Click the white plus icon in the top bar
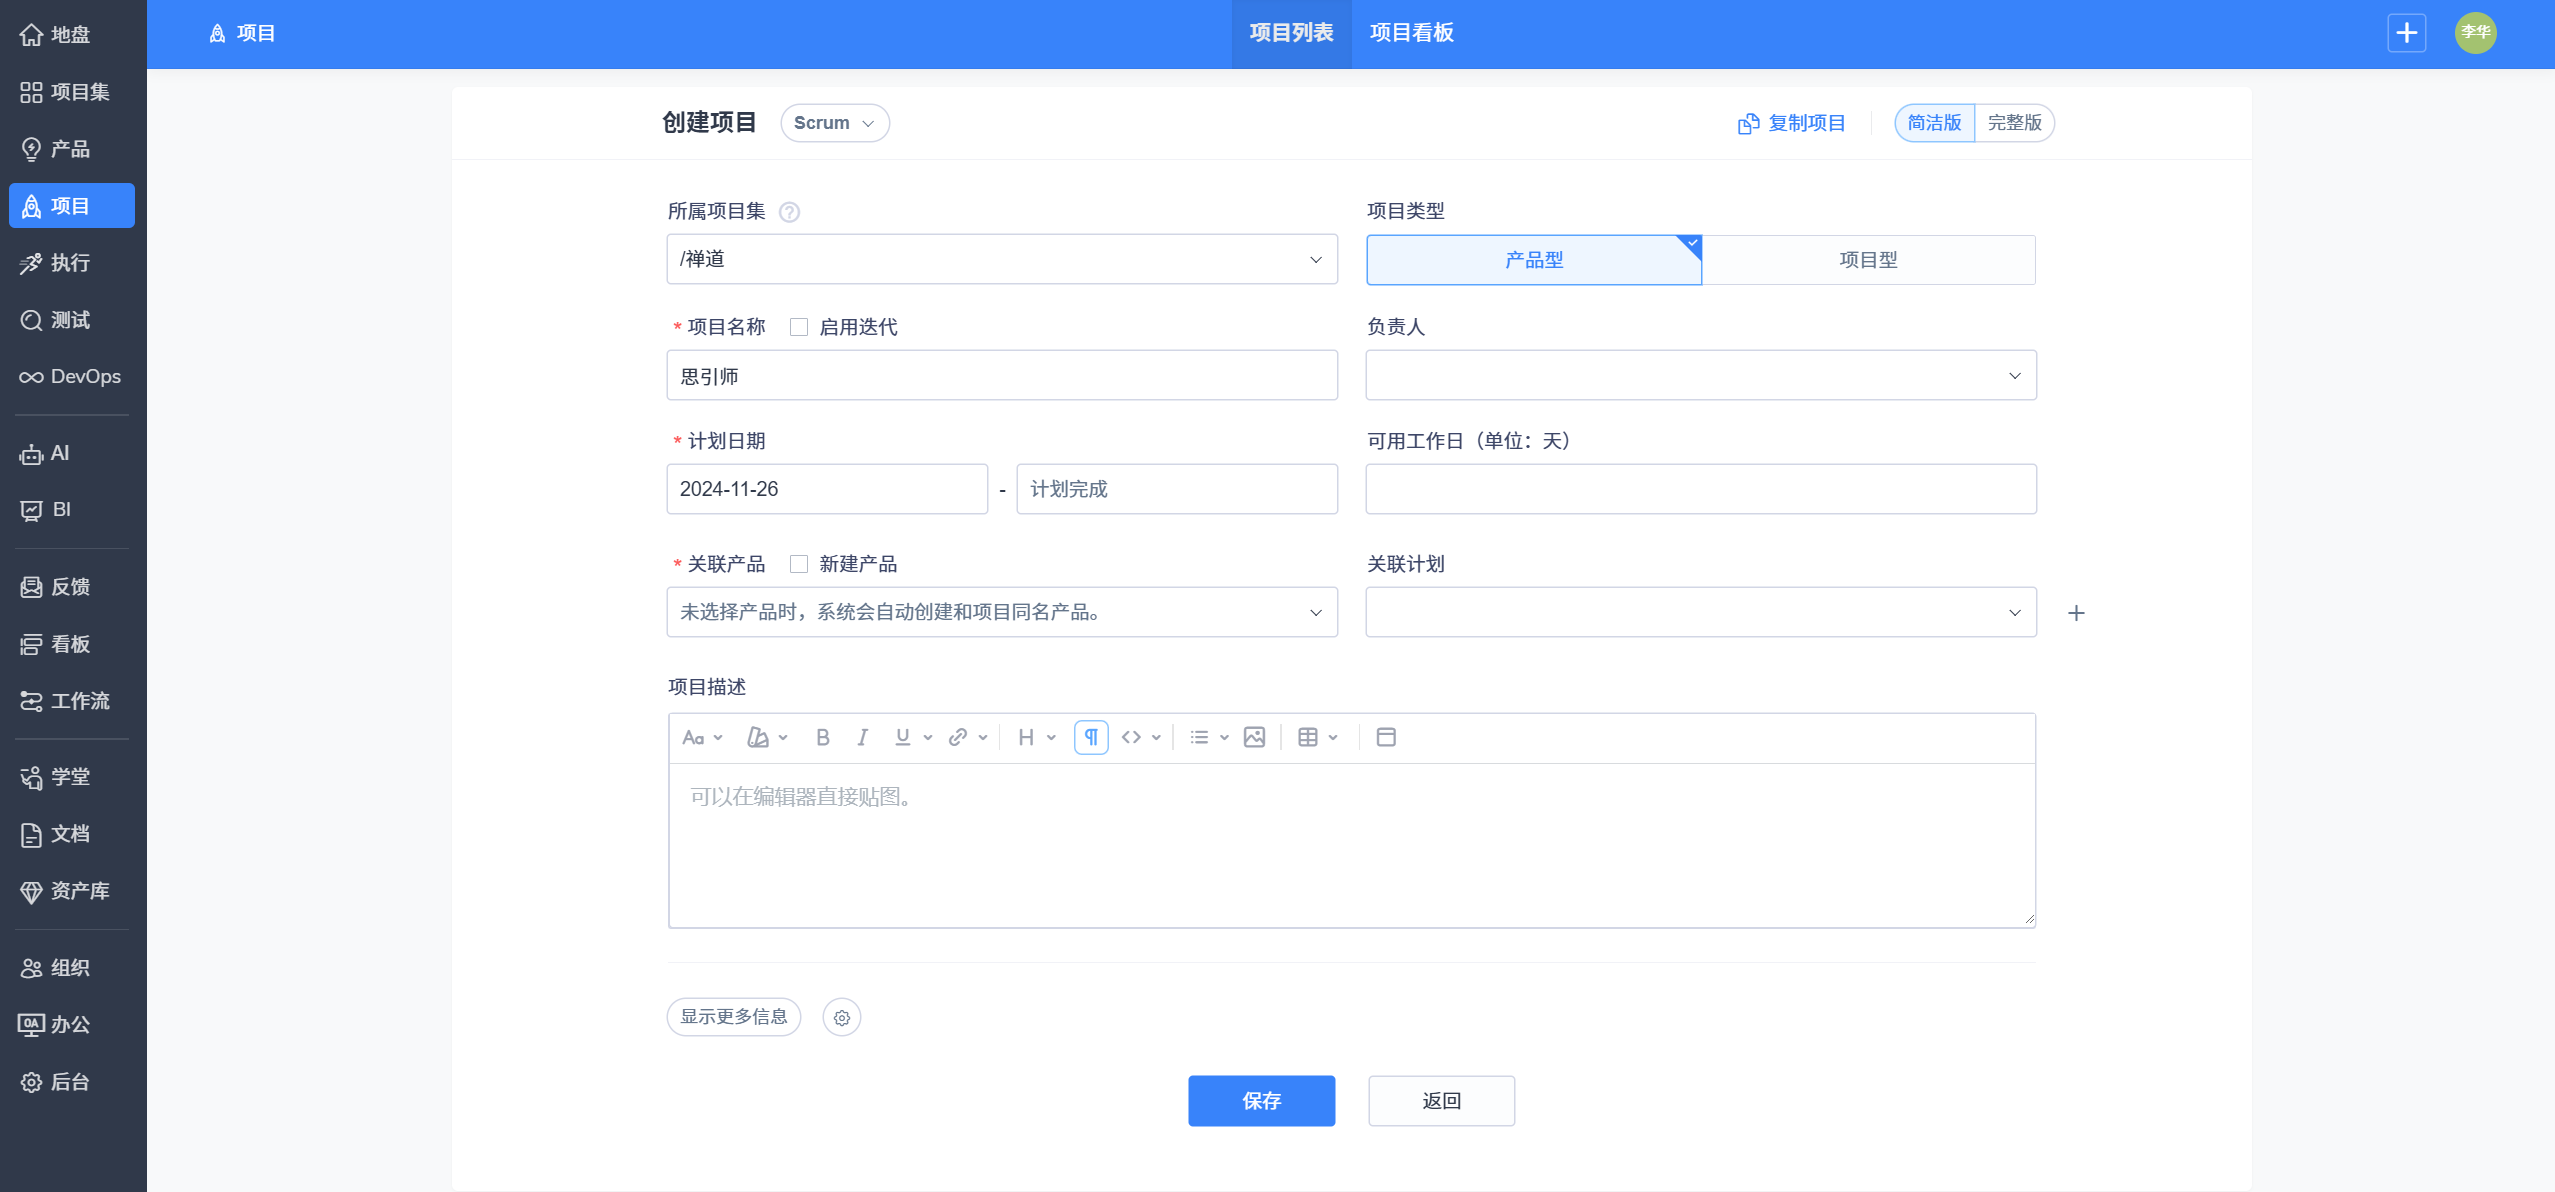Viewport: 2555px width, 1192px height. [x=2406, y=33]
